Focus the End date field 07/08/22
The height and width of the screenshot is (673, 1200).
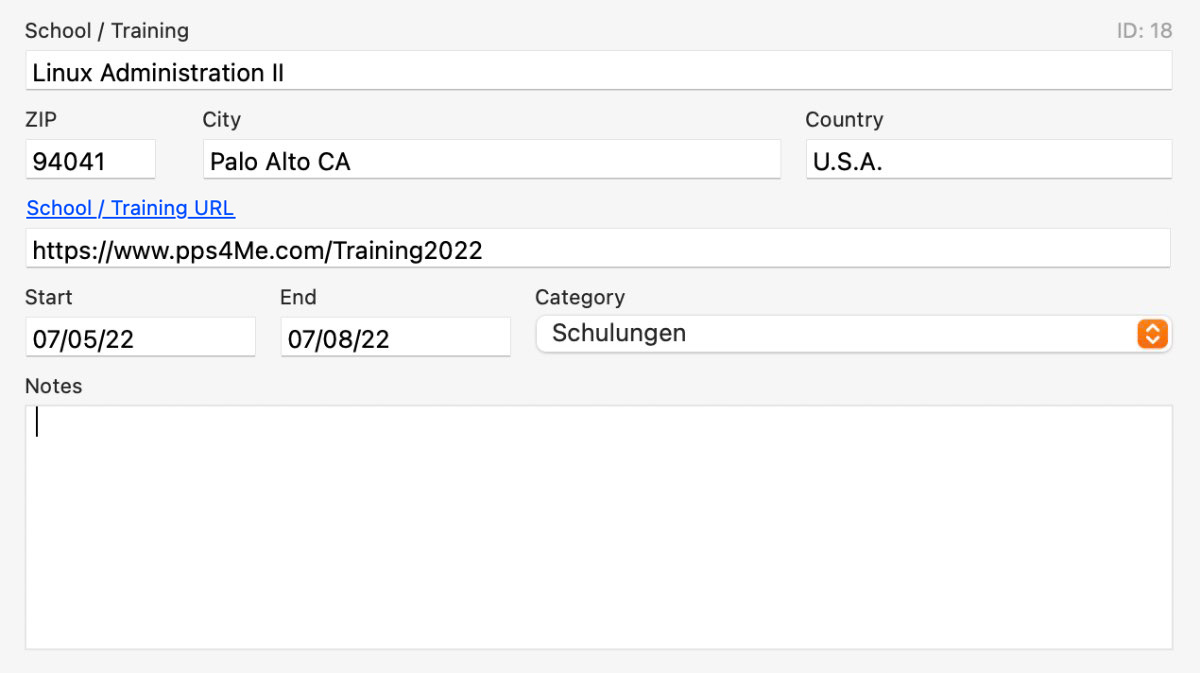pyautogui.click(x=395, y=339)
